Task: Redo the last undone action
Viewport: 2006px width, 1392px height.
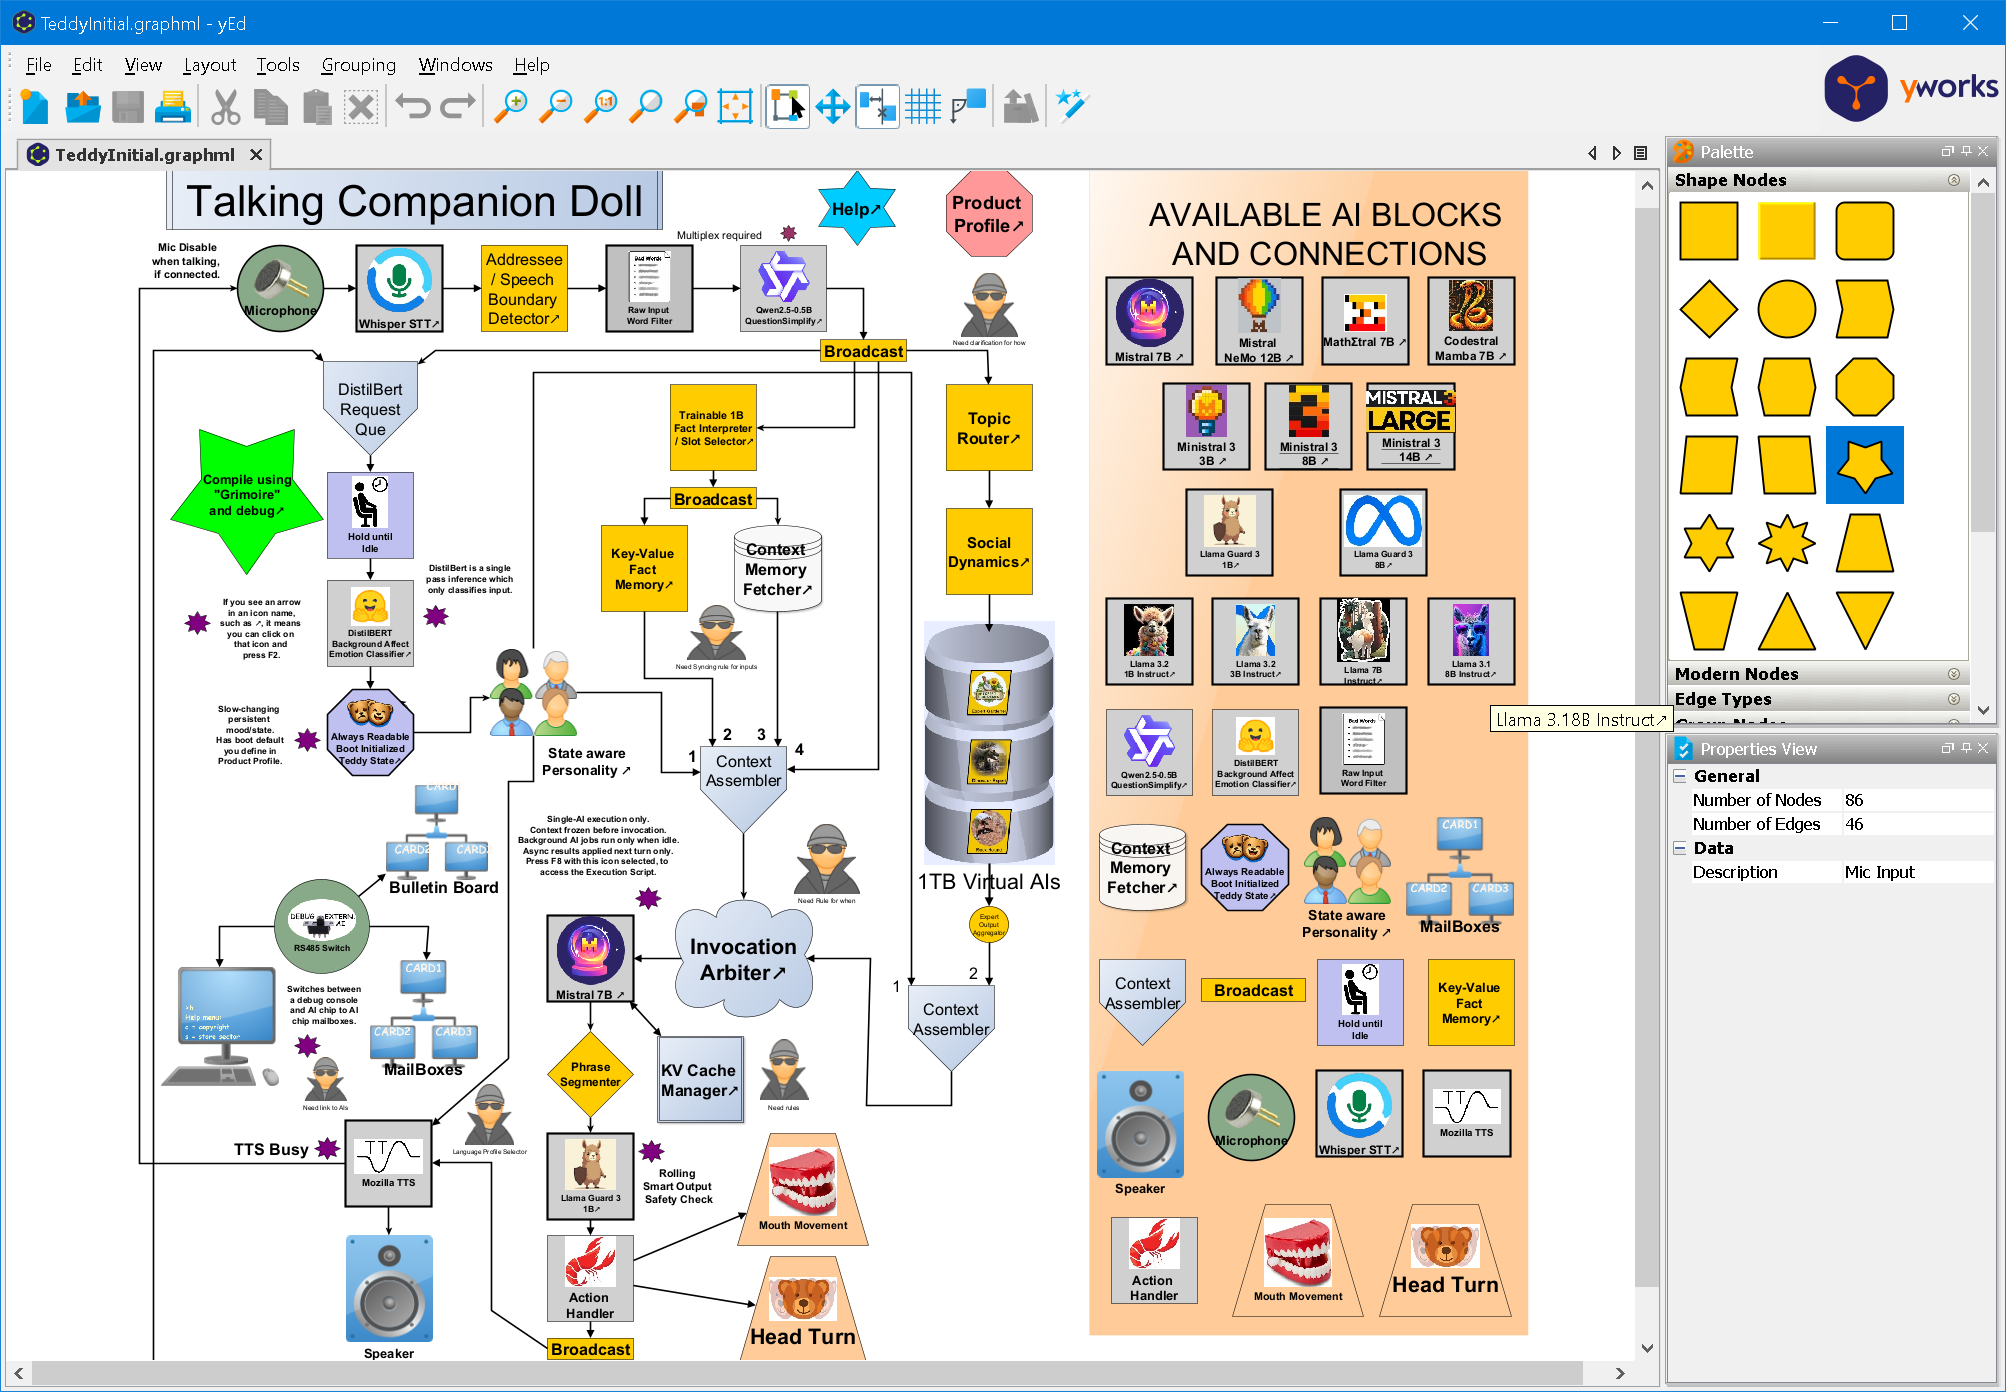Action: pyautogui.click(x=458, y=106)
